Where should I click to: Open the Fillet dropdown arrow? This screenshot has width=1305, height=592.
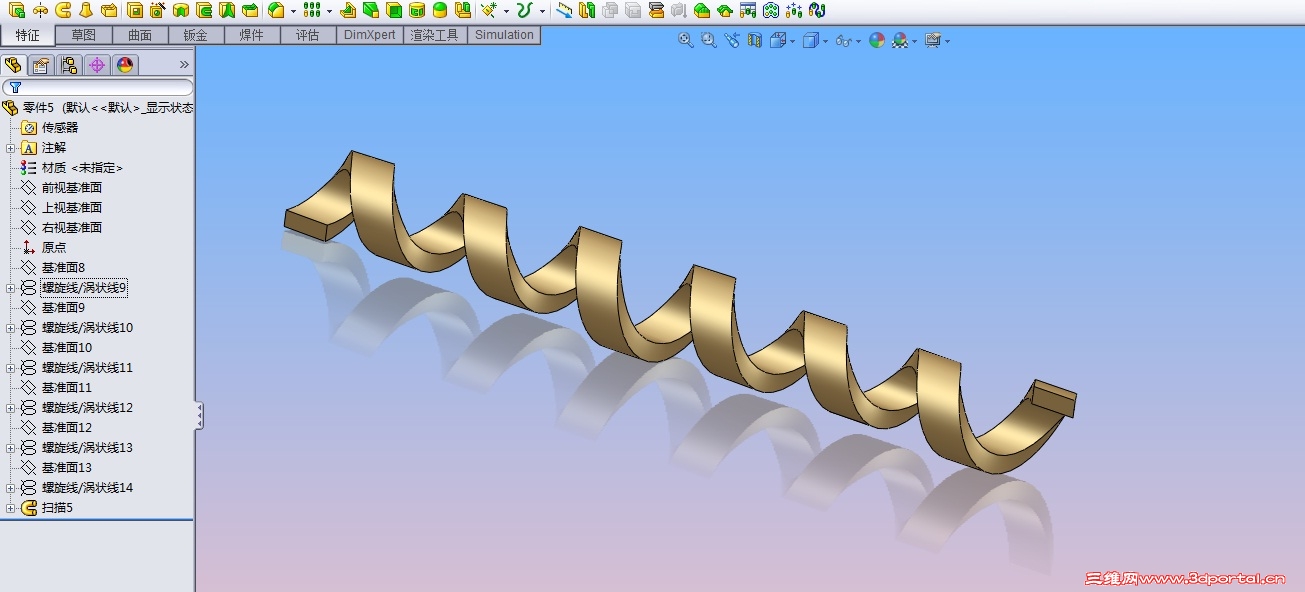293,12
